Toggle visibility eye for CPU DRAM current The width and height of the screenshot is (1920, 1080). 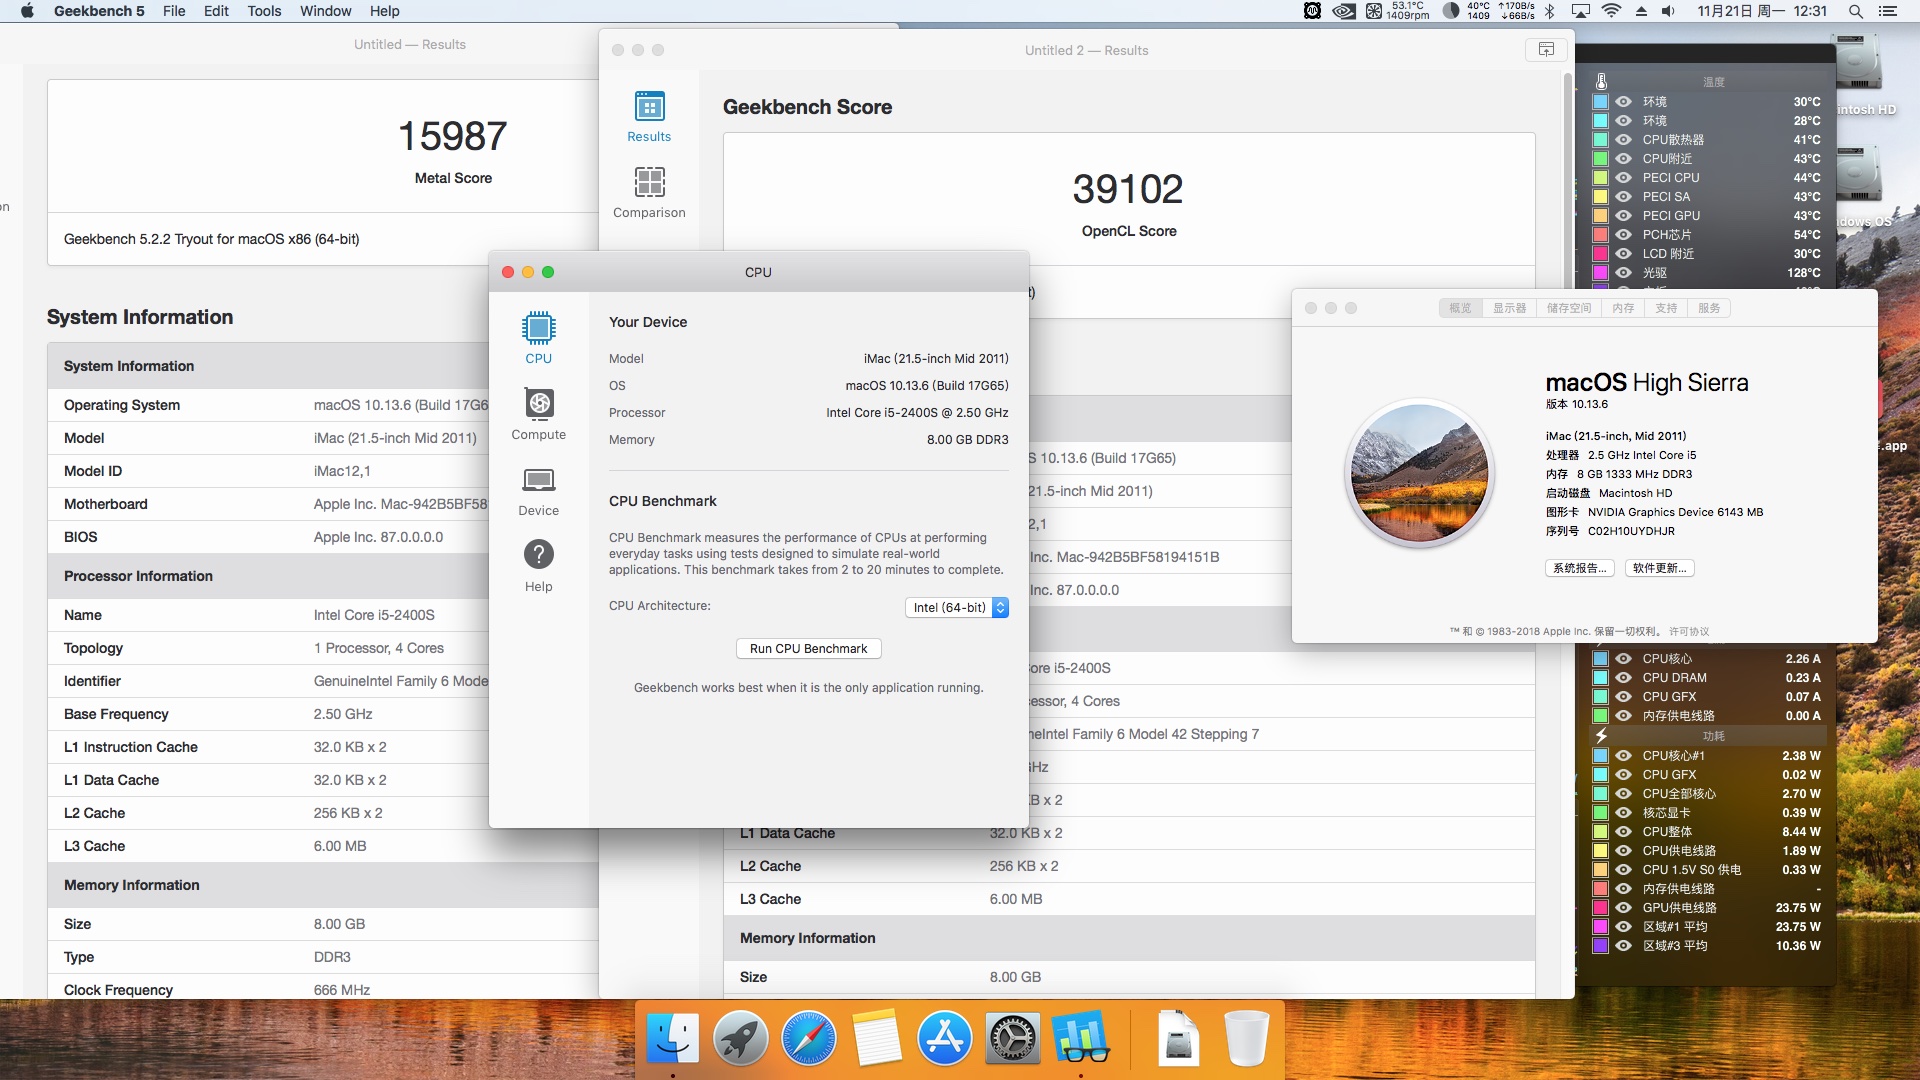(1623, 678)
